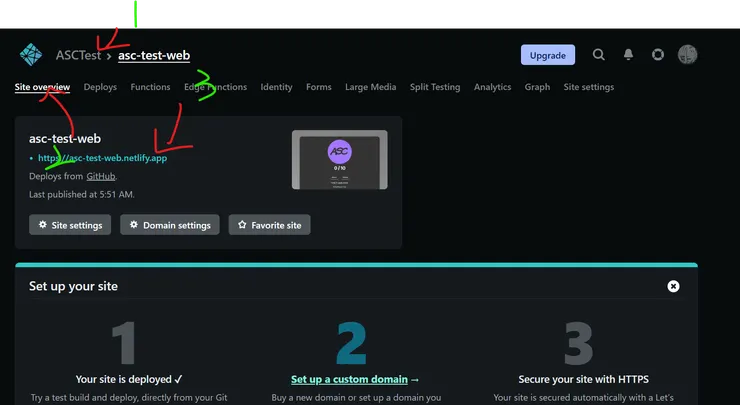The height and width of the screenshot is (405, 740).
Task: Open the Split Testing tab
Action: click(x=435, y=87)
